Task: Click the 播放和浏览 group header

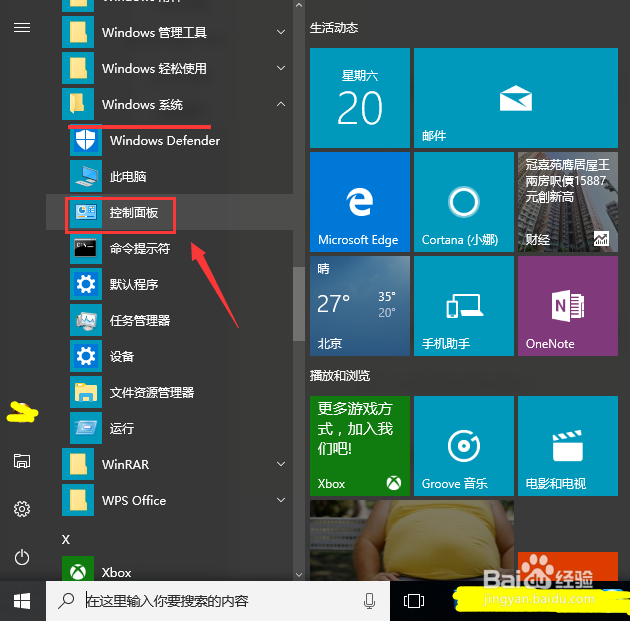Action: tap(340, 376)
